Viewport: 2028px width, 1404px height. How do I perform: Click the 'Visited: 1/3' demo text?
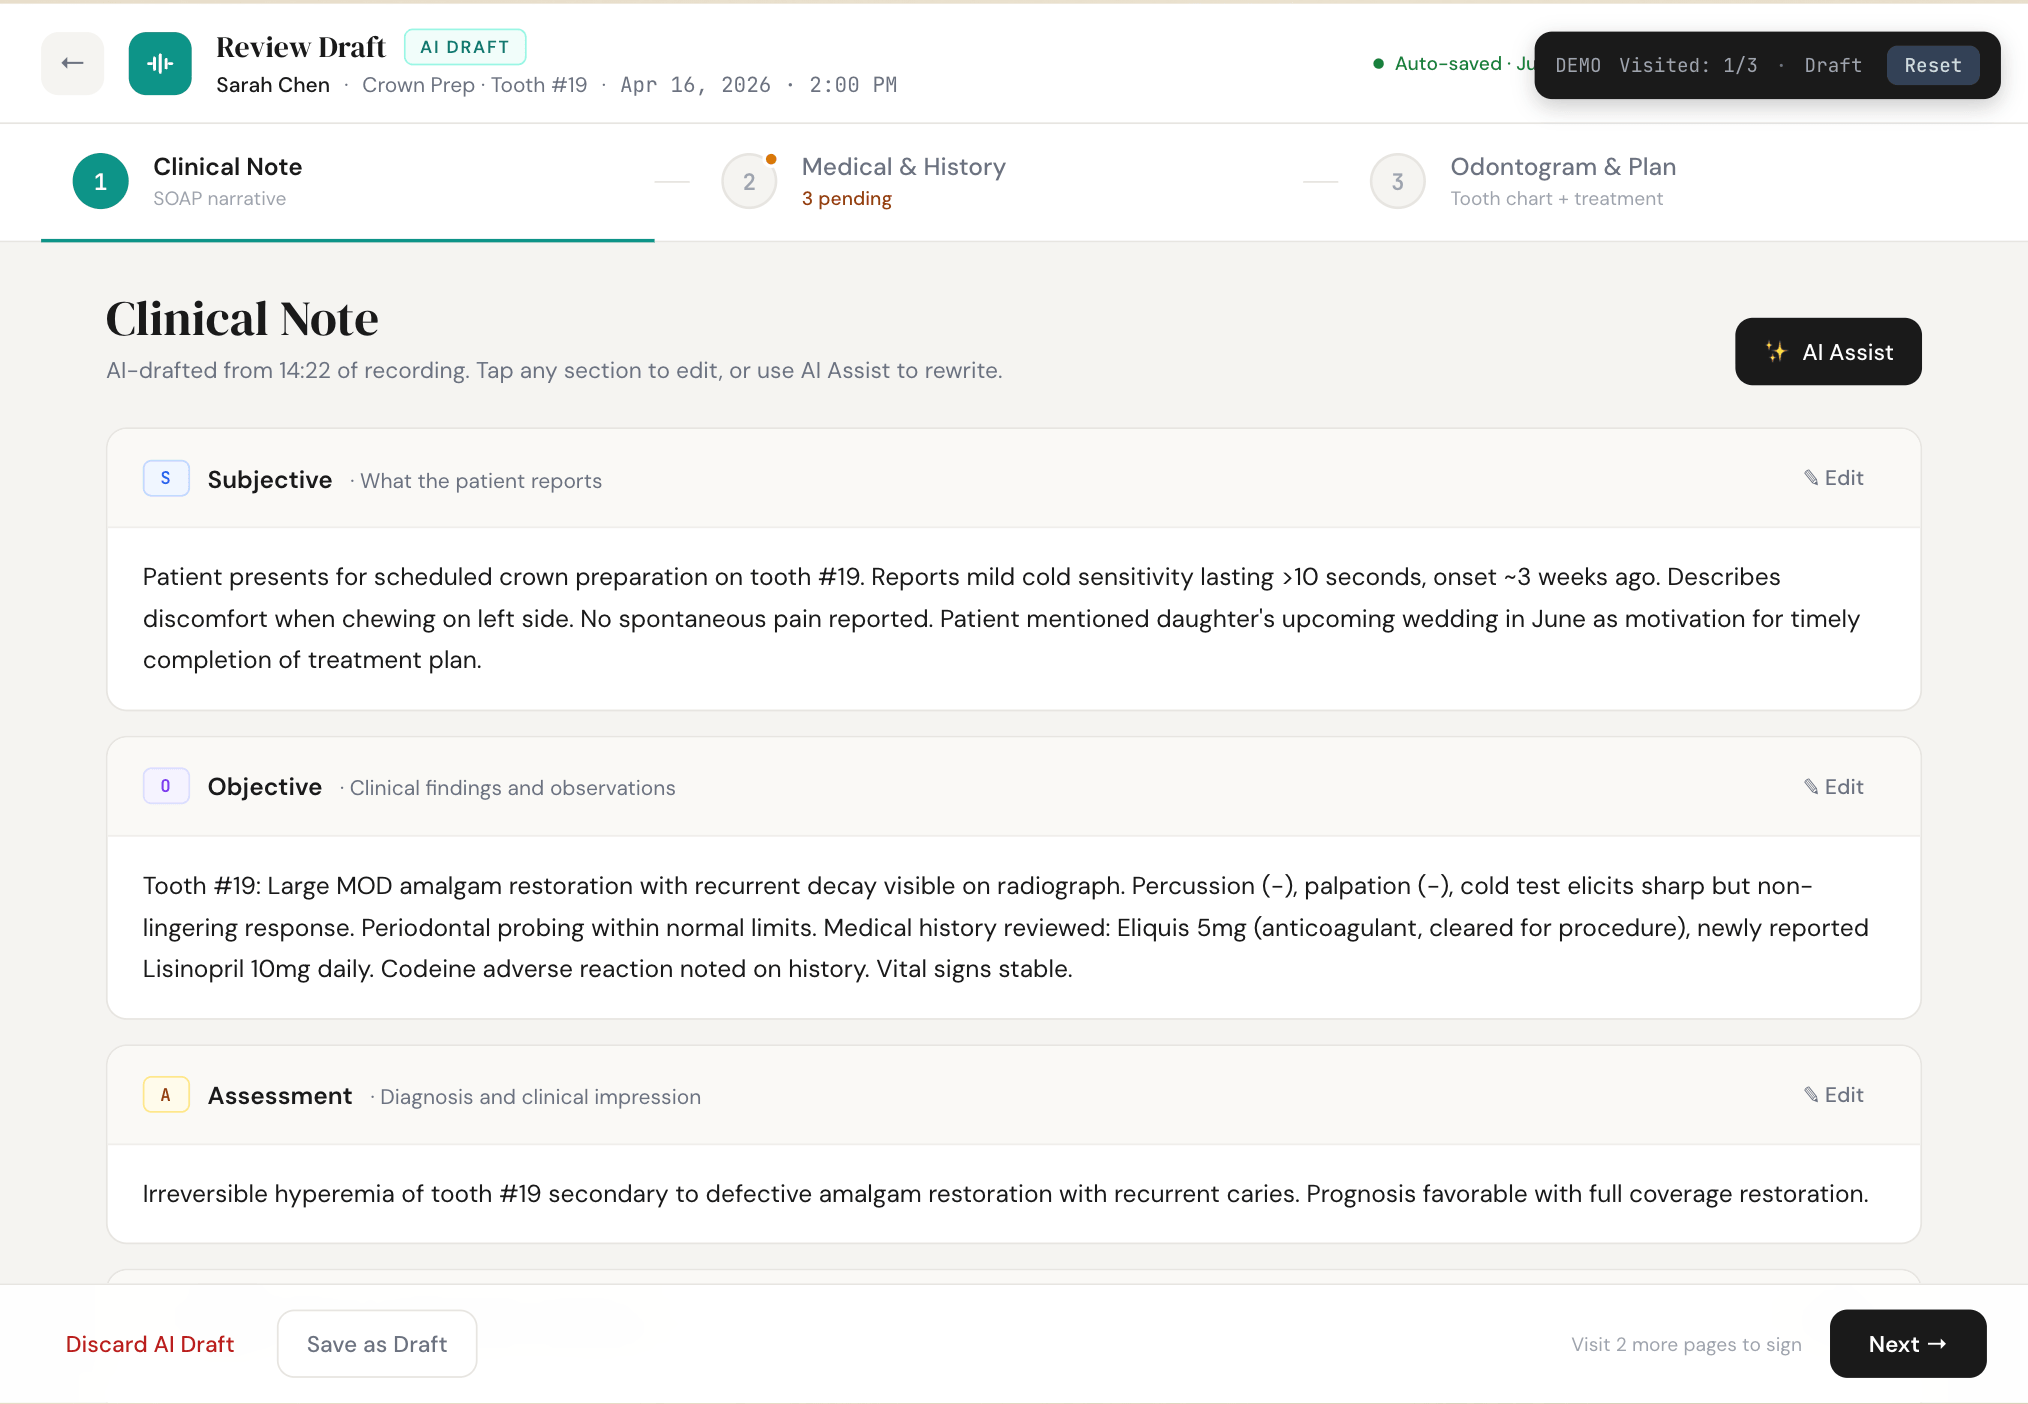1688,65
